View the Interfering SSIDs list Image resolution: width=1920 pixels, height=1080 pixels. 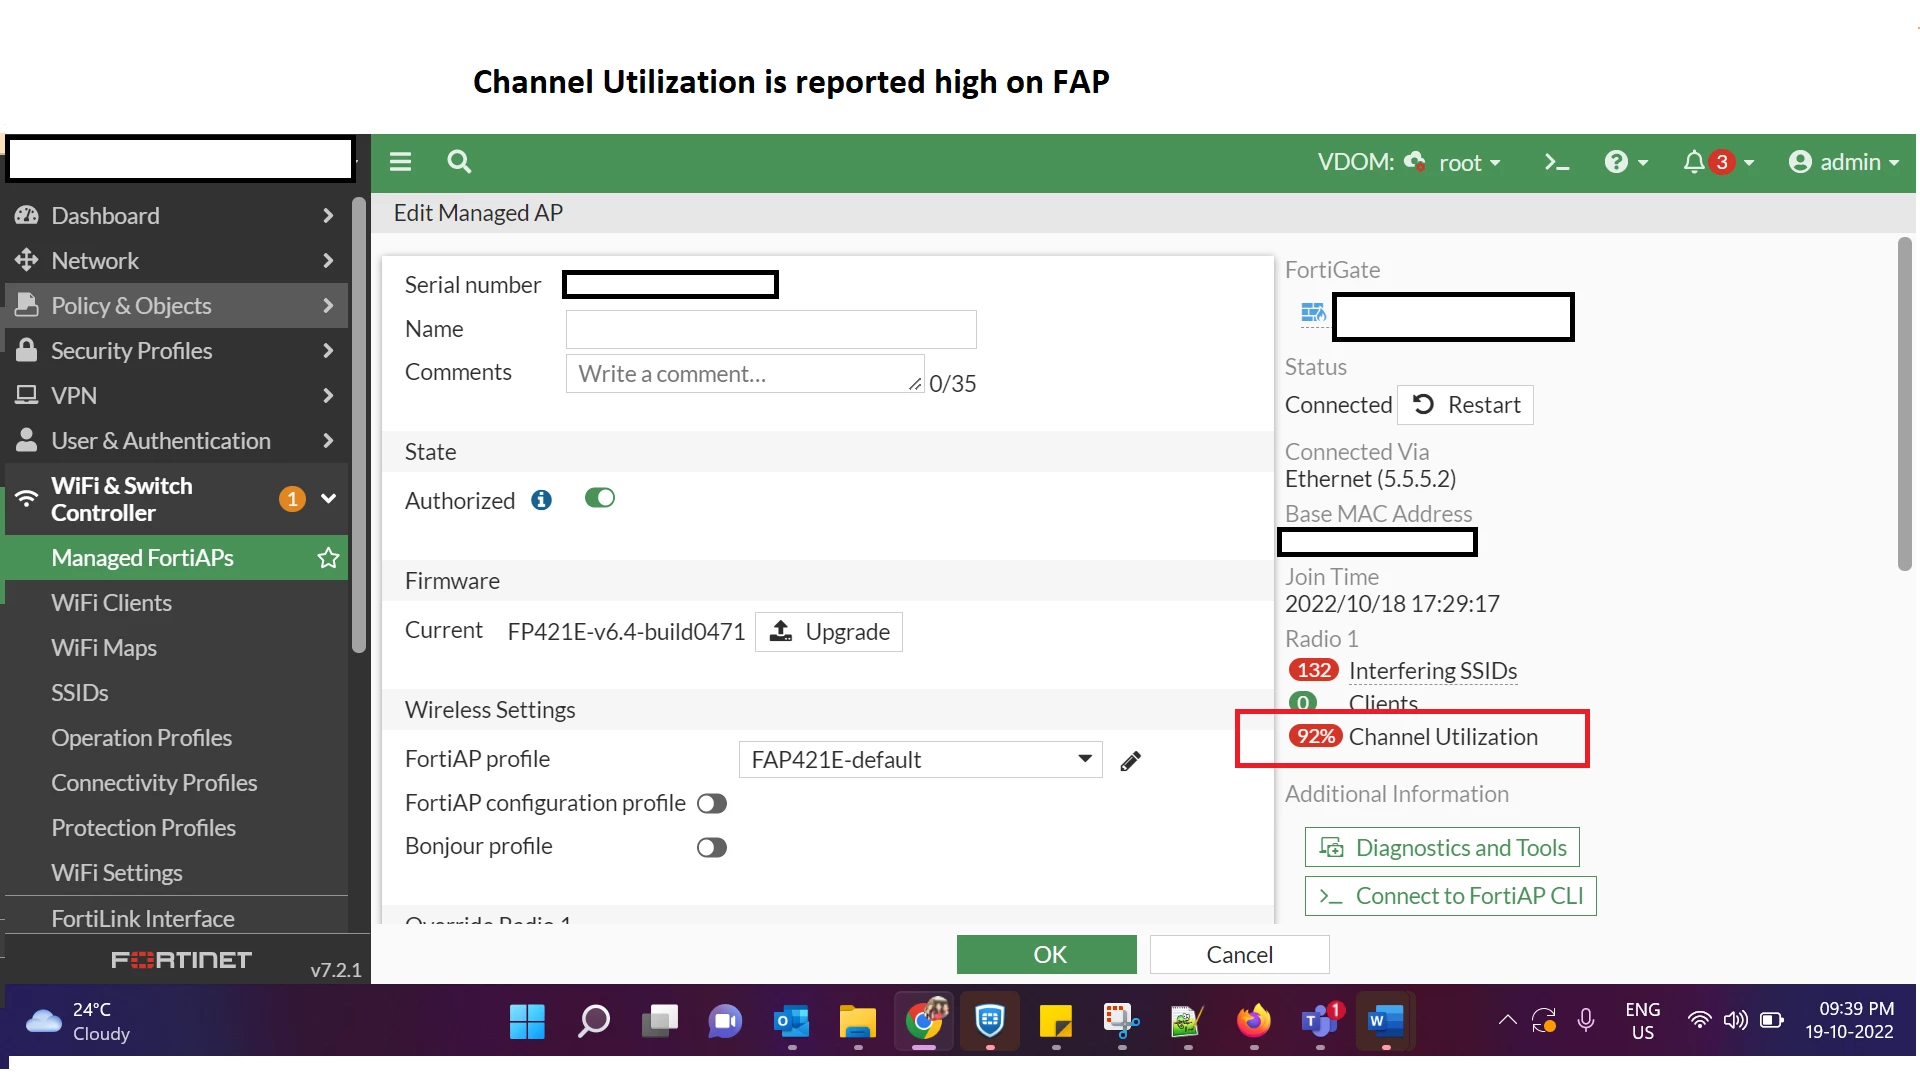pos(1433,671)
